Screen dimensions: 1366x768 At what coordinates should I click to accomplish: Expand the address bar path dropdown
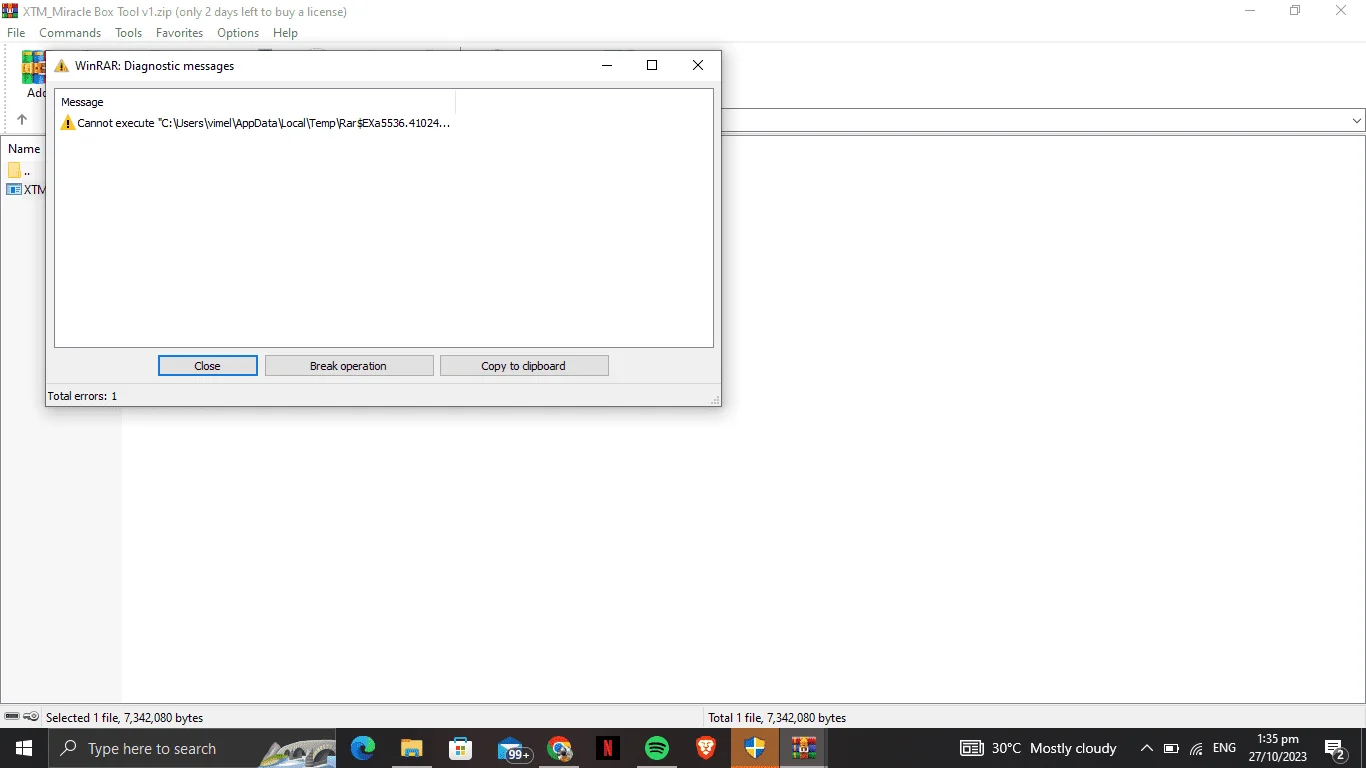[1356, 120]
